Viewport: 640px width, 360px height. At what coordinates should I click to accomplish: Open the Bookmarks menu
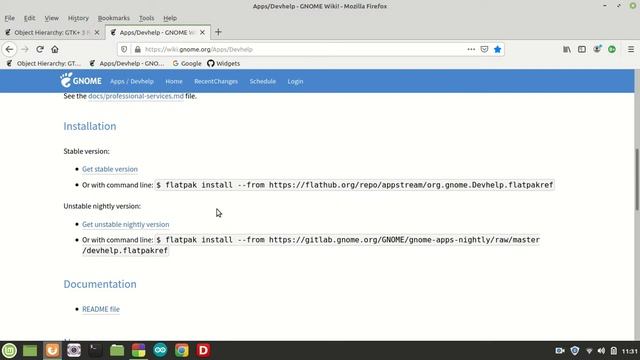point(113,18)
